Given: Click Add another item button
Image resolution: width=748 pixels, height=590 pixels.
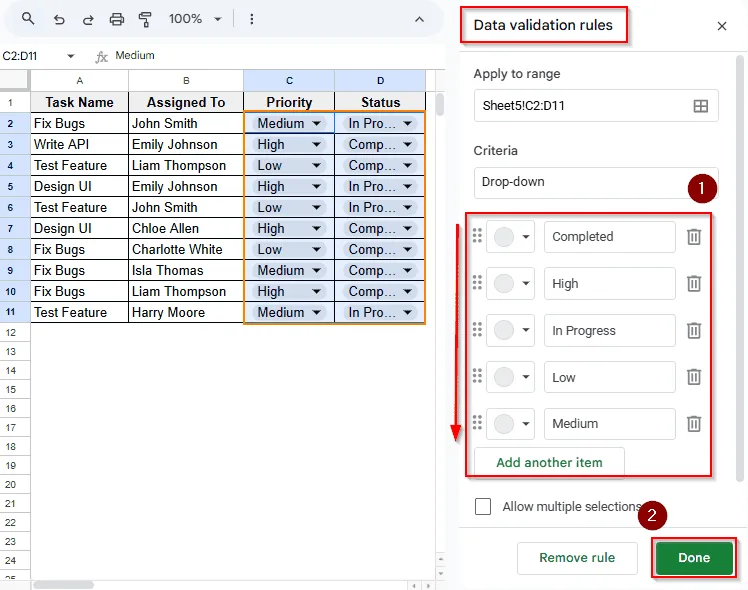Looking at the screenshot, I should [x=549, y=462].
